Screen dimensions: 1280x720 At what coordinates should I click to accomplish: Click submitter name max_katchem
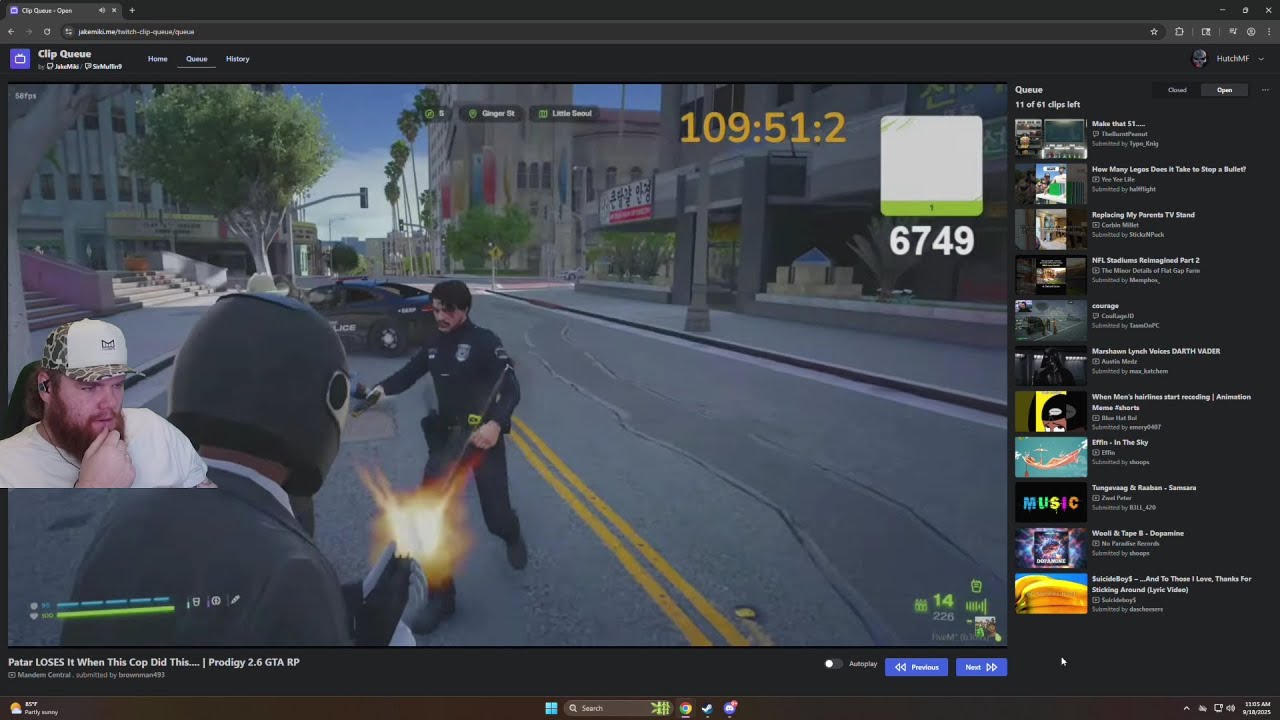tap(1148, 371)
